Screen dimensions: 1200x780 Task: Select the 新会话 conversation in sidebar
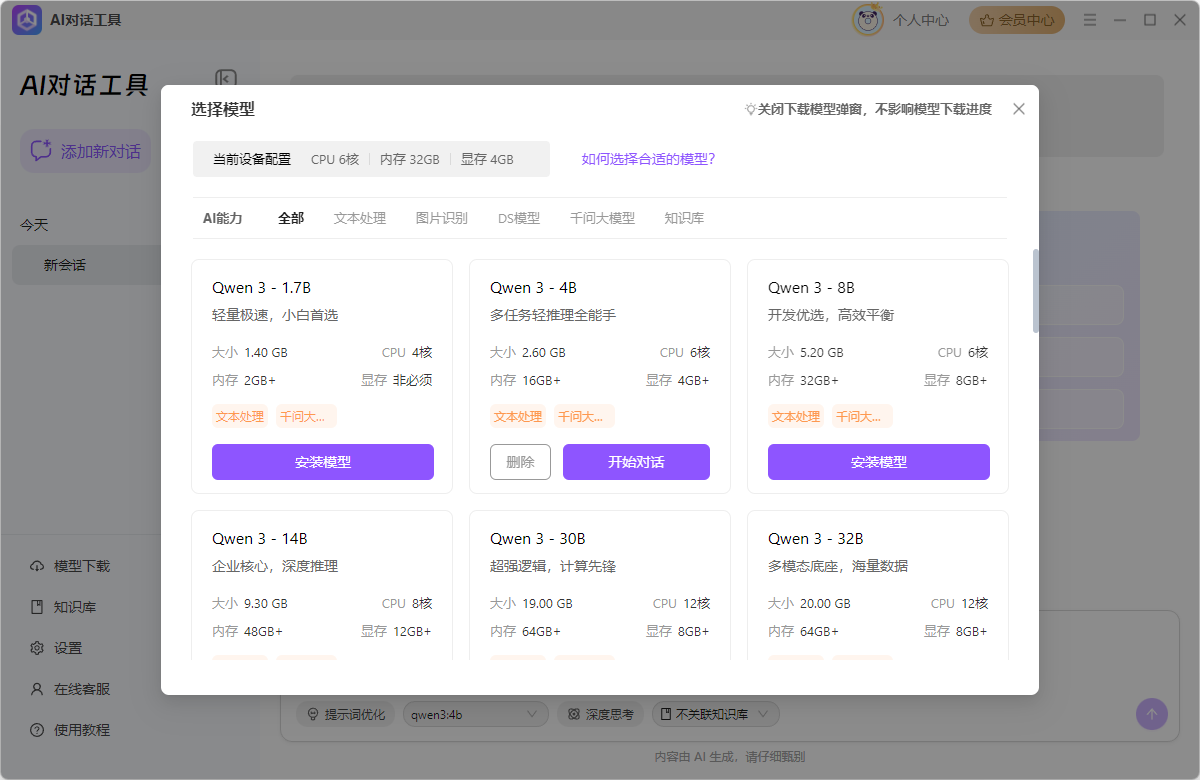pyautogui.click(x=86, y=265)
